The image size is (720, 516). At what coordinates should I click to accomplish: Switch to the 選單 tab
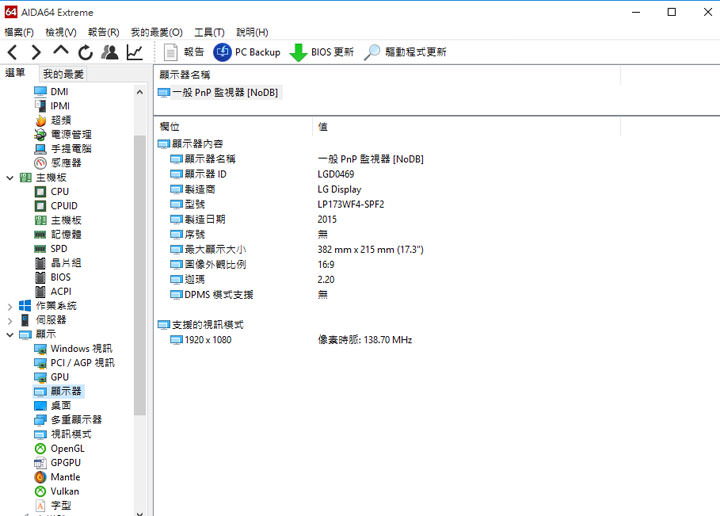tap(15, 73)
